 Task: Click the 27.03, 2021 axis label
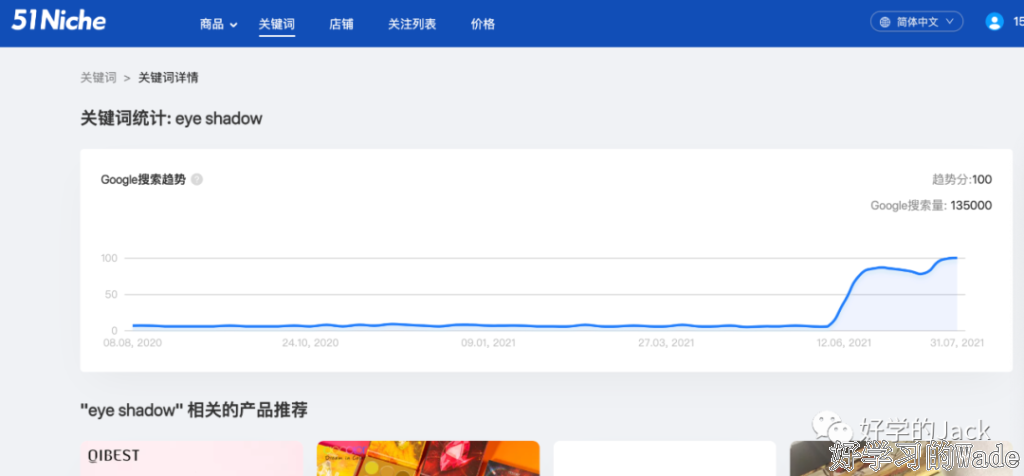(x=666, y=342)
